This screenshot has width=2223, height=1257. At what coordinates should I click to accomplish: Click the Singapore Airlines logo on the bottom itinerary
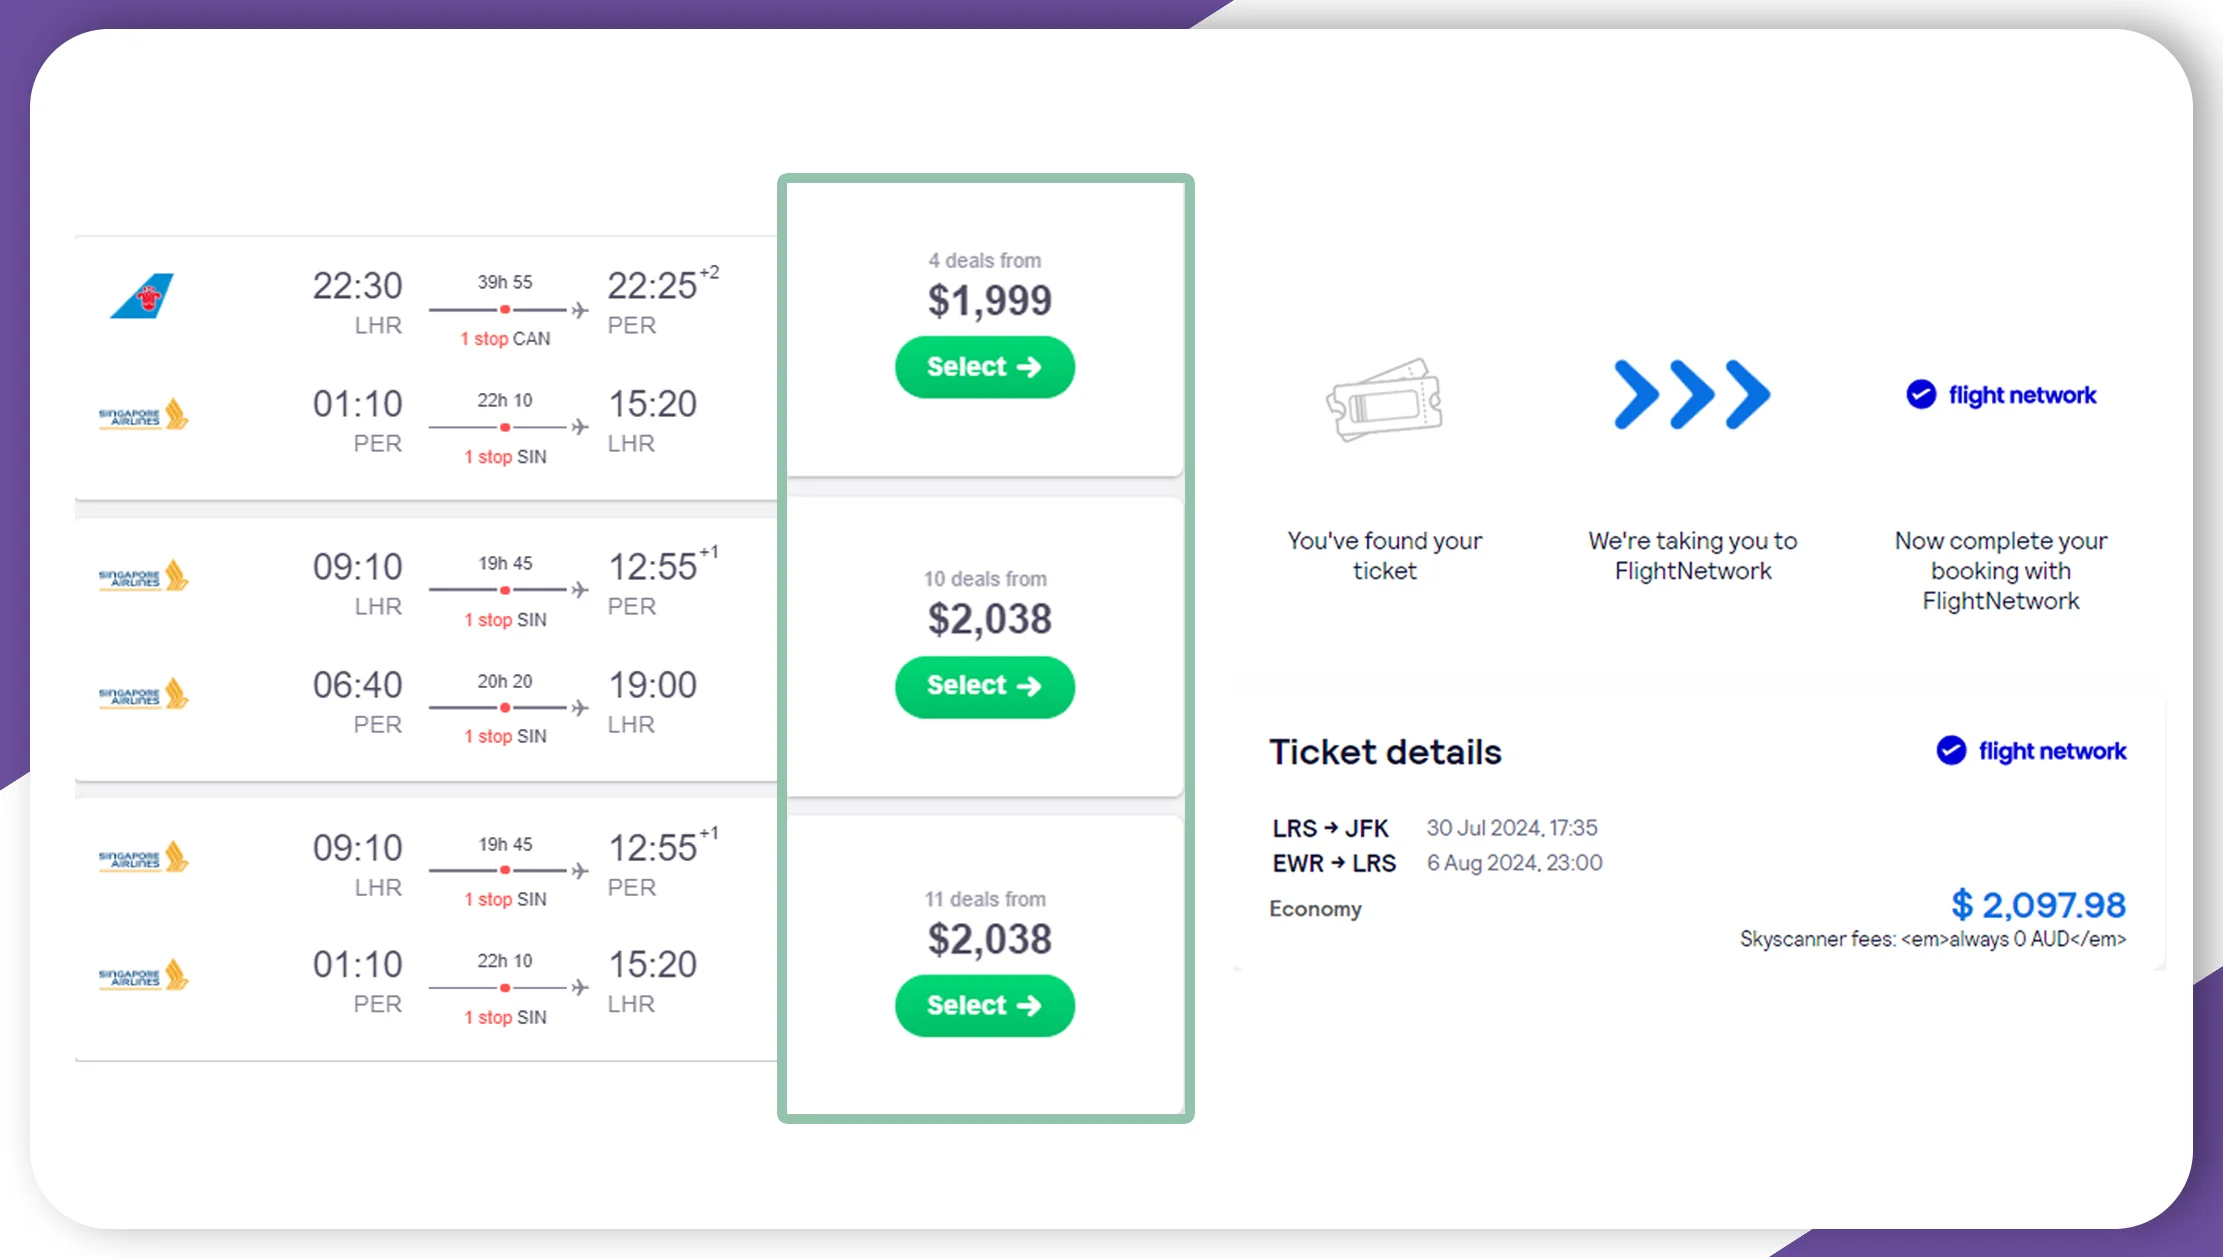coord(143,858)
